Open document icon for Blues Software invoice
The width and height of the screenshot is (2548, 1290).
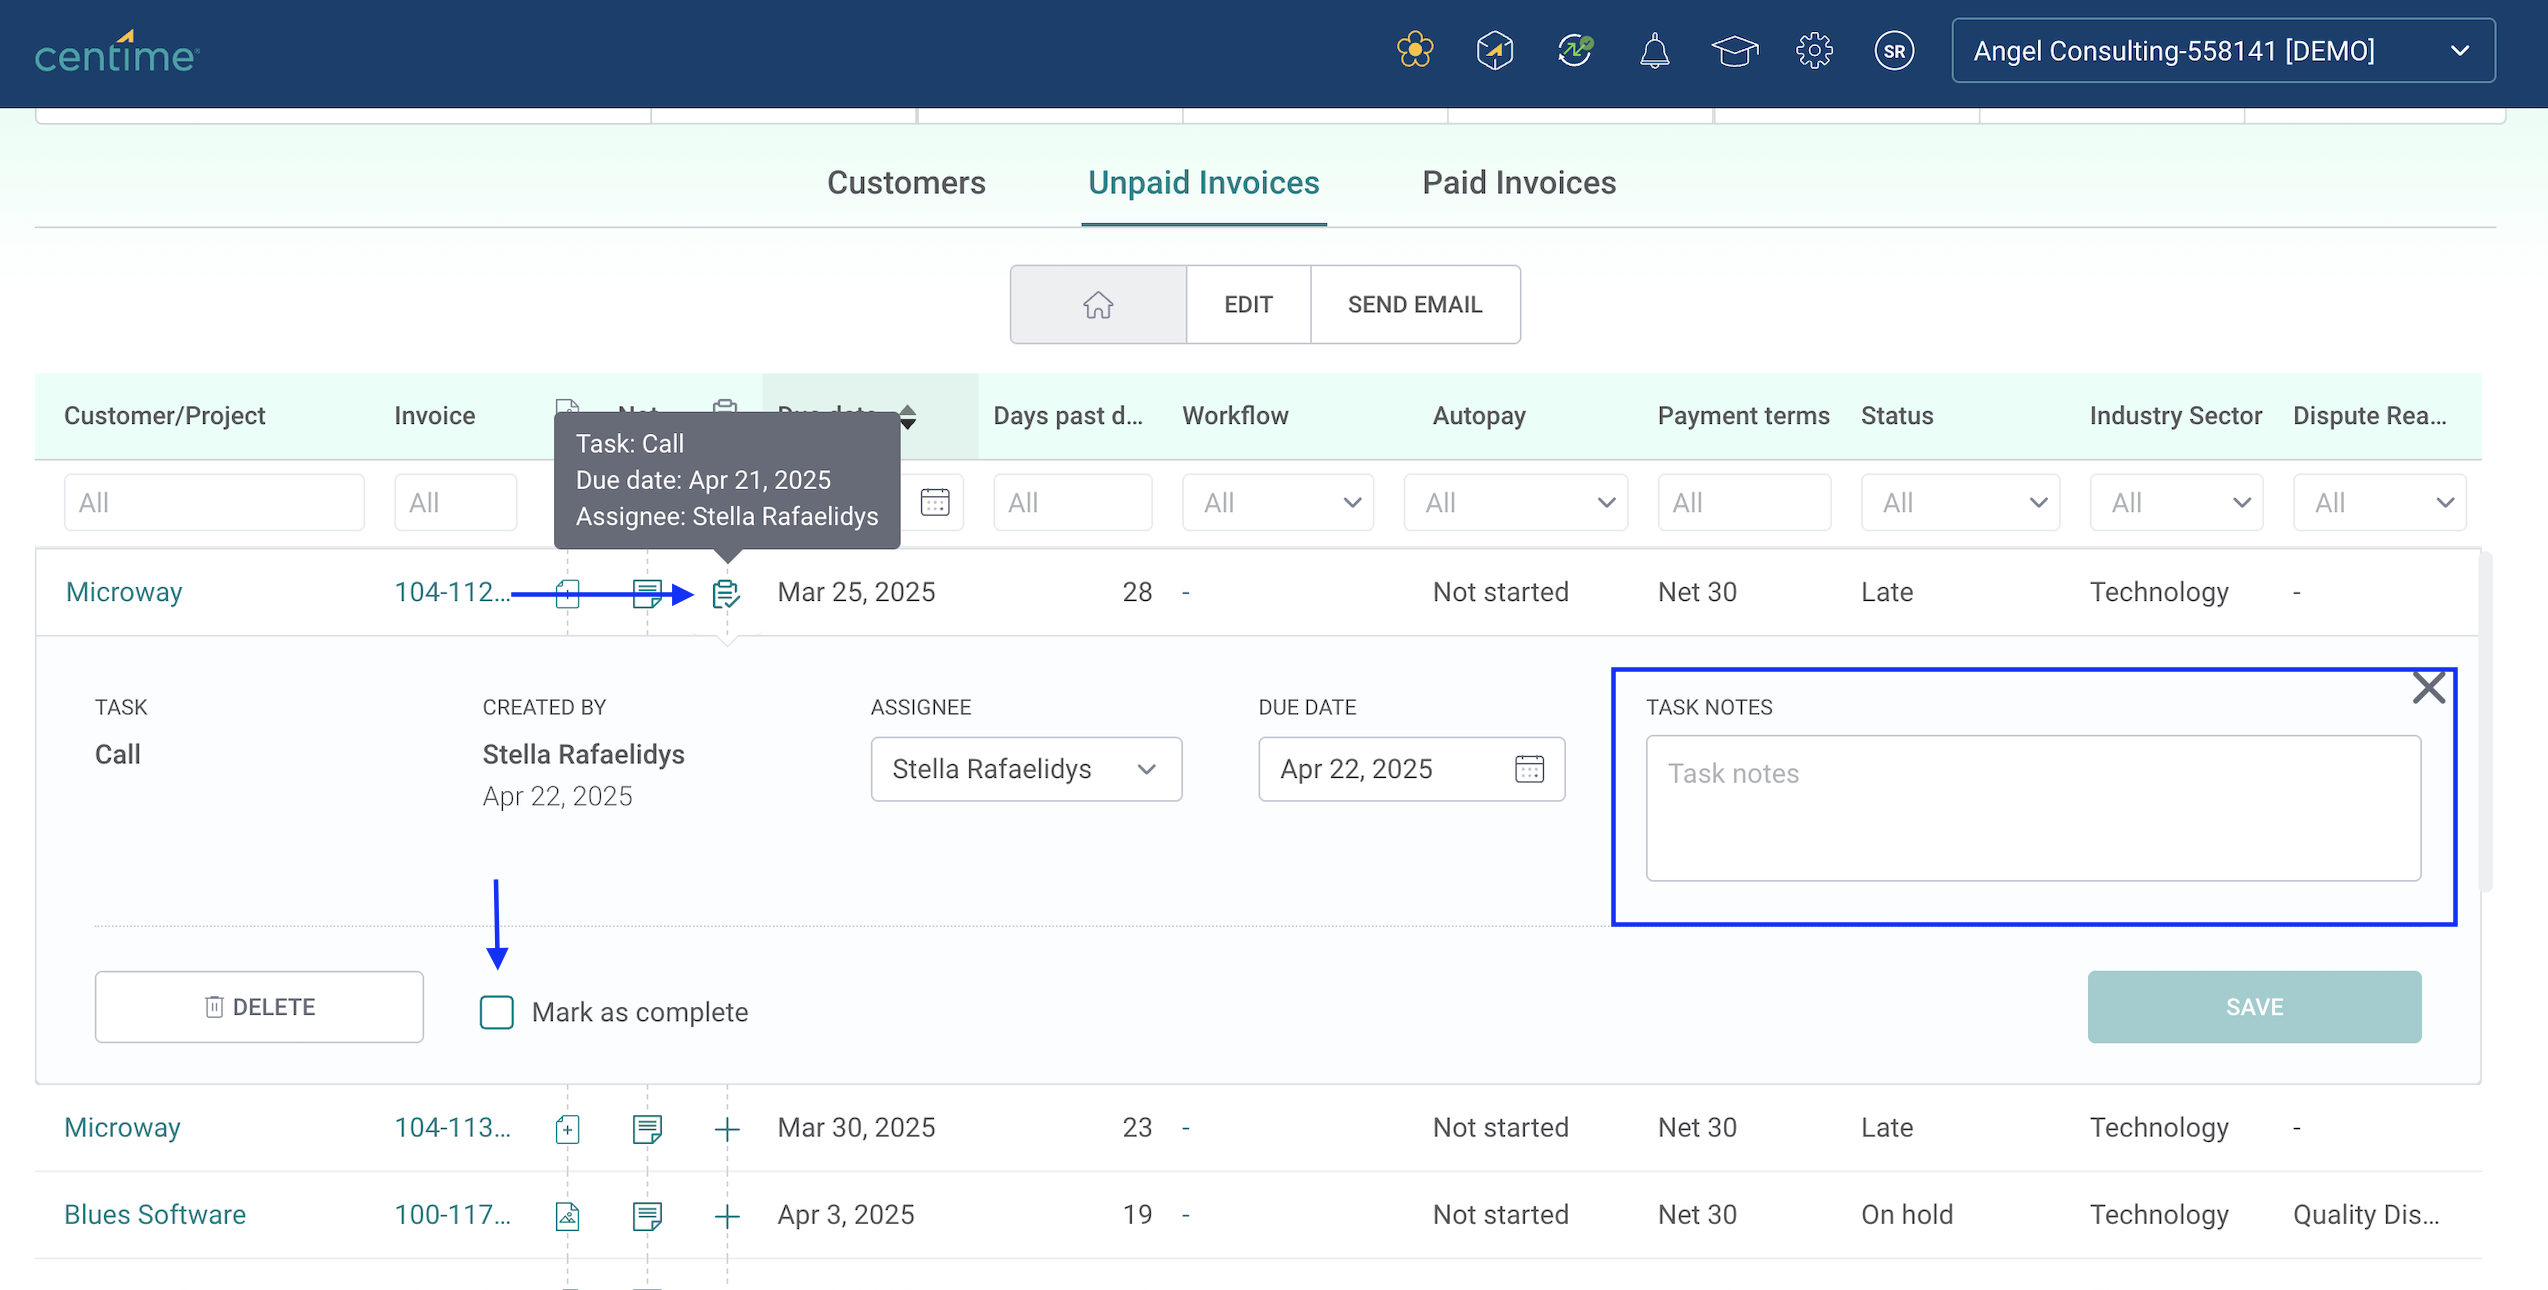point(567,1216)
